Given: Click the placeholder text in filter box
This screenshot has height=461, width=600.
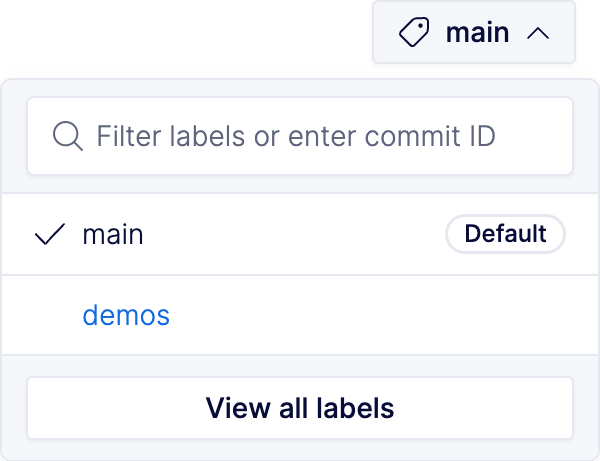Looking at the screenshot, I should pos(296,136).
